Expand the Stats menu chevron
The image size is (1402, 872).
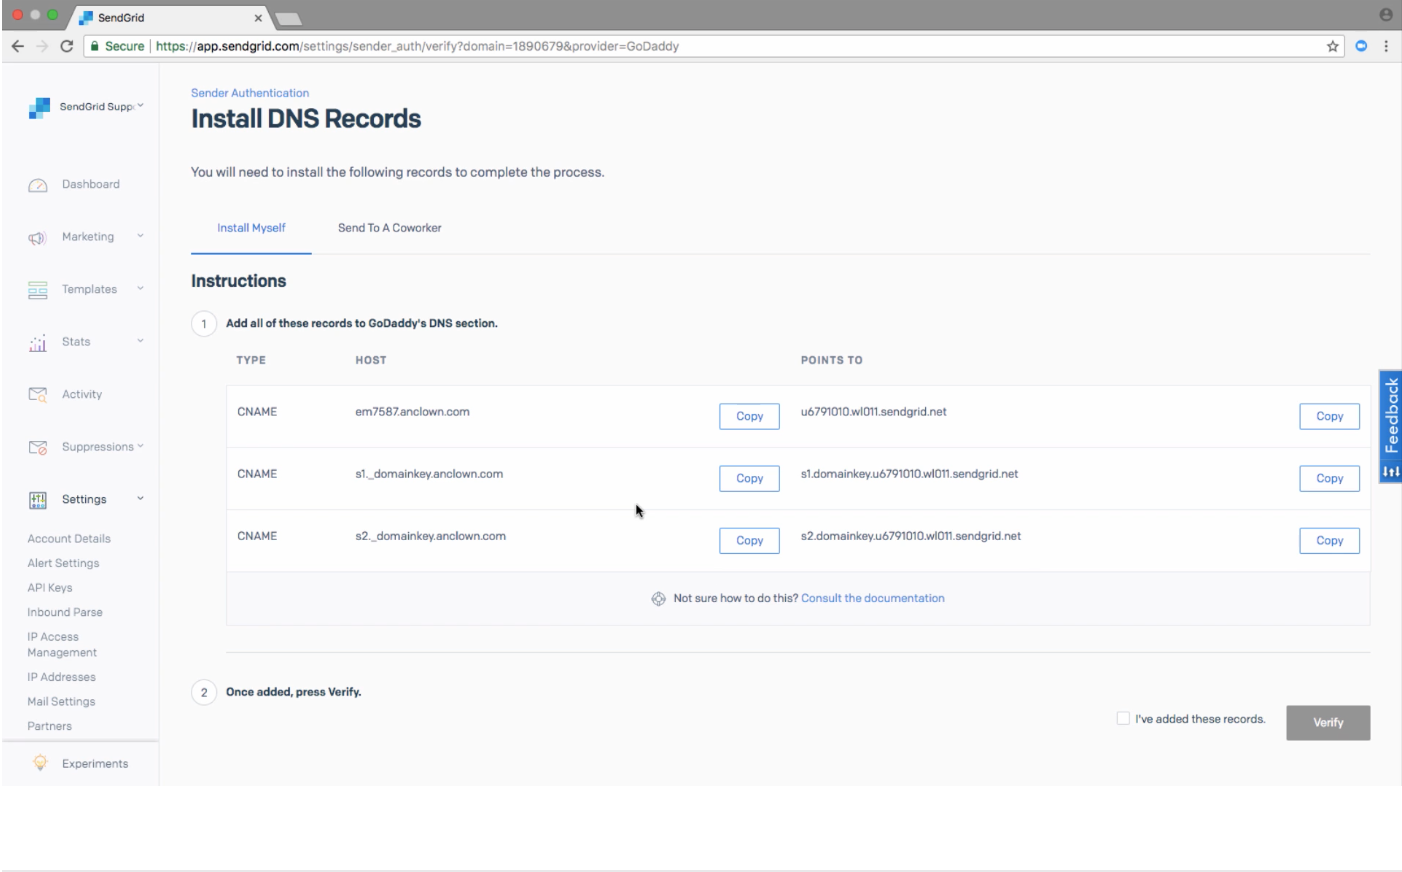(140, 340)
